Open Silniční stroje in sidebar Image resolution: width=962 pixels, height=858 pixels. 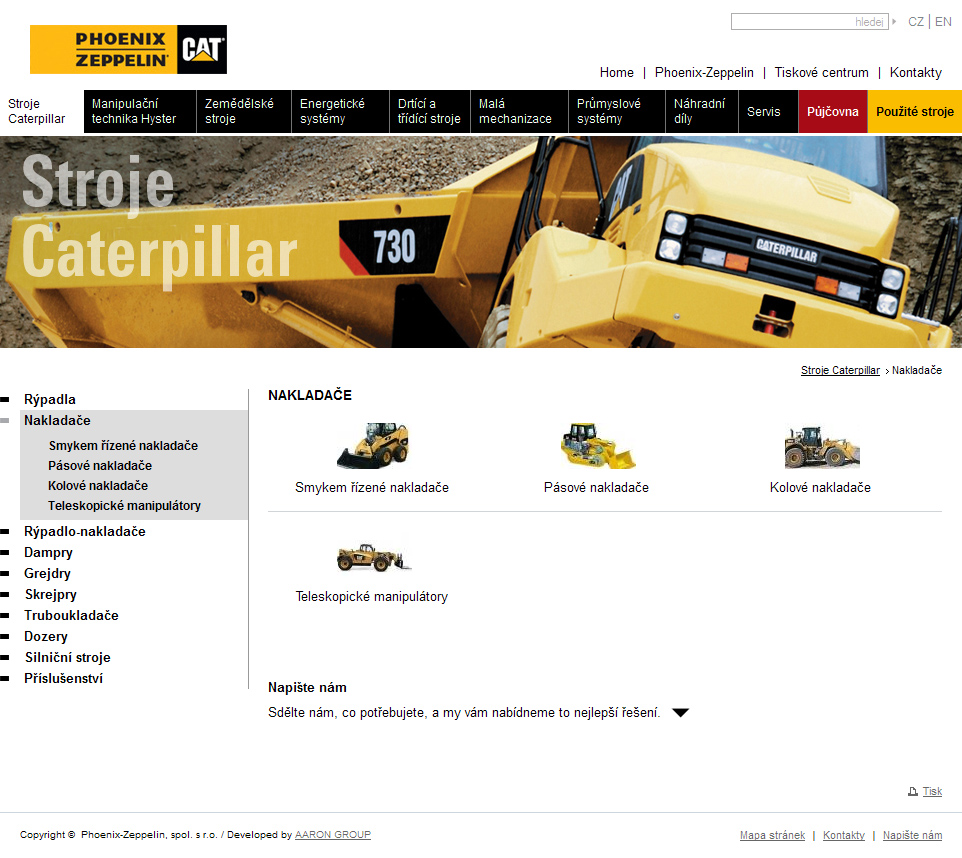pyautogui.click(x=67, y=657)
